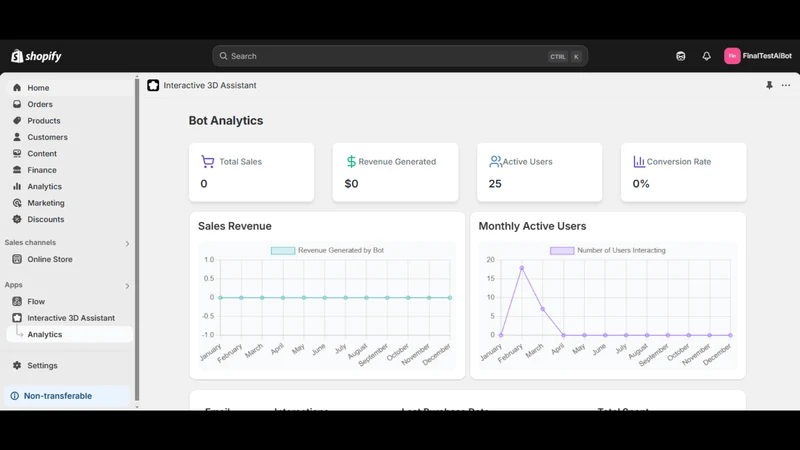The width and height of the screenshot is (800, 450).
Task: Pin the Interactive 3D Assistant app
Action: click(x=769, y=85)
